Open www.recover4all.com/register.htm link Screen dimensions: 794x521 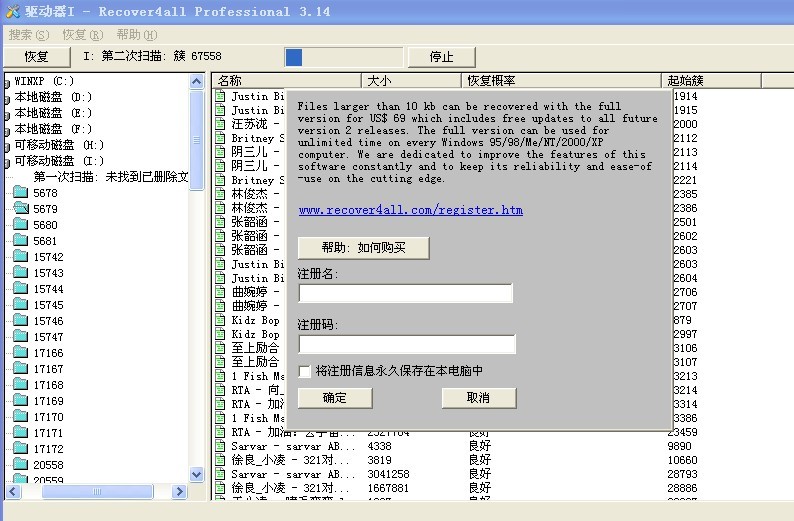411,210
